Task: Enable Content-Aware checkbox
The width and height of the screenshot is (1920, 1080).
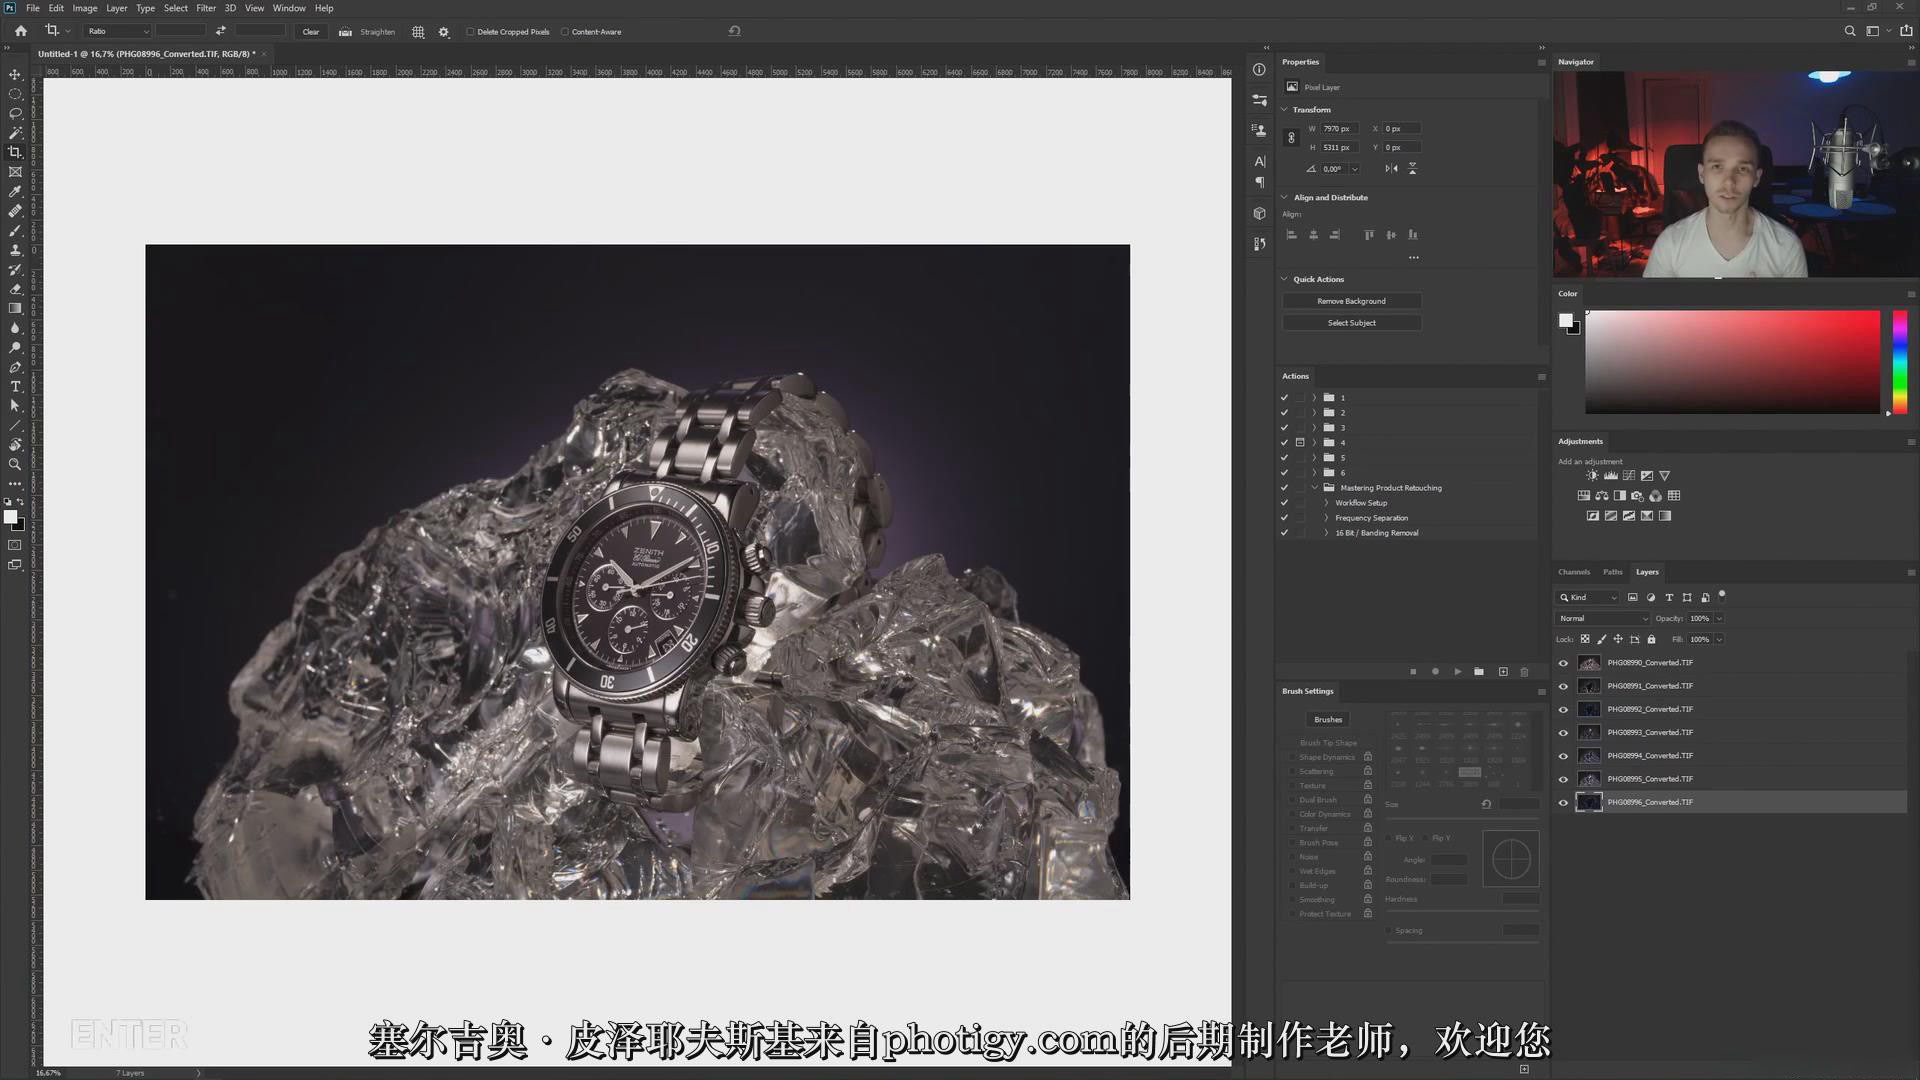Action: click(565, 32)
